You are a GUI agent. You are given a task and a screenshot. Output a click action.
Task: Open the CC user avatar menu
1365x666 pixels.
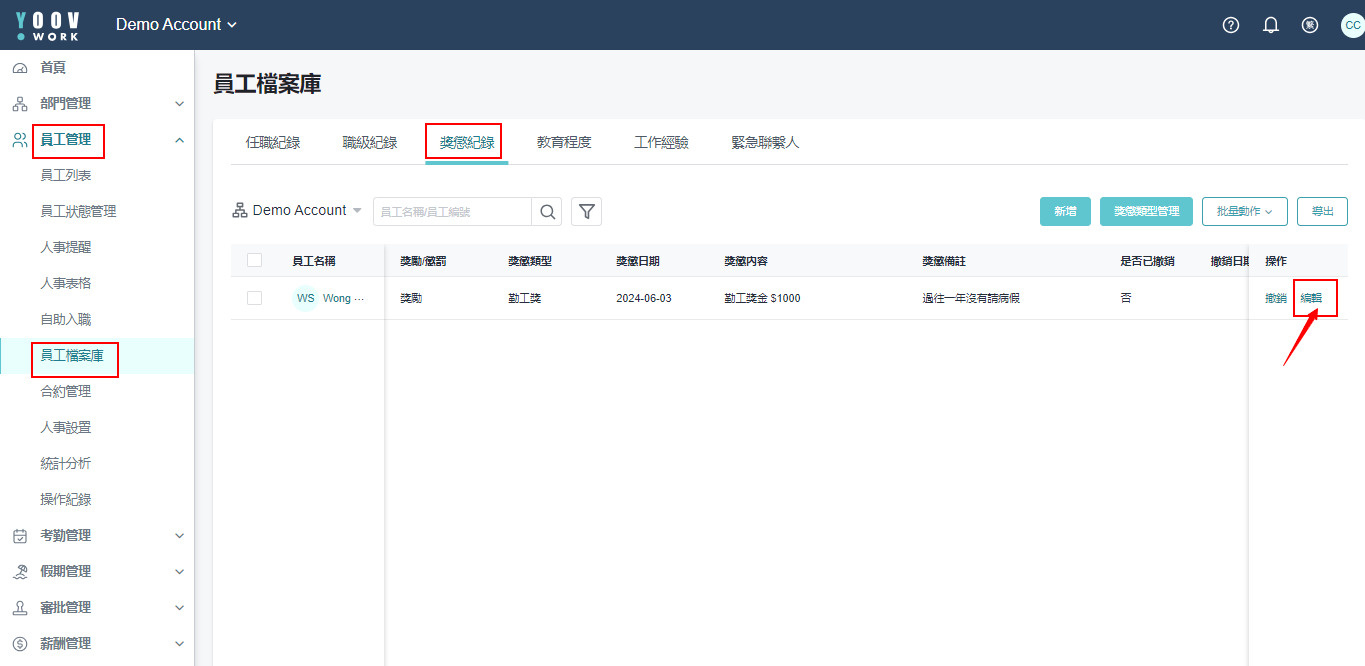click(1351, 25)
